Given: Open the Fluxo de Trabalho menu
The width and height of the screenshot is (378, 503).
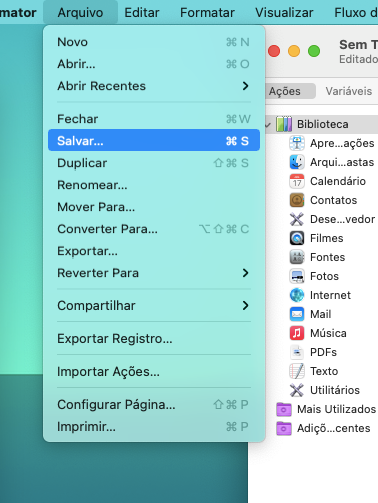Looking at the screenshot, I should pos(355,12).
